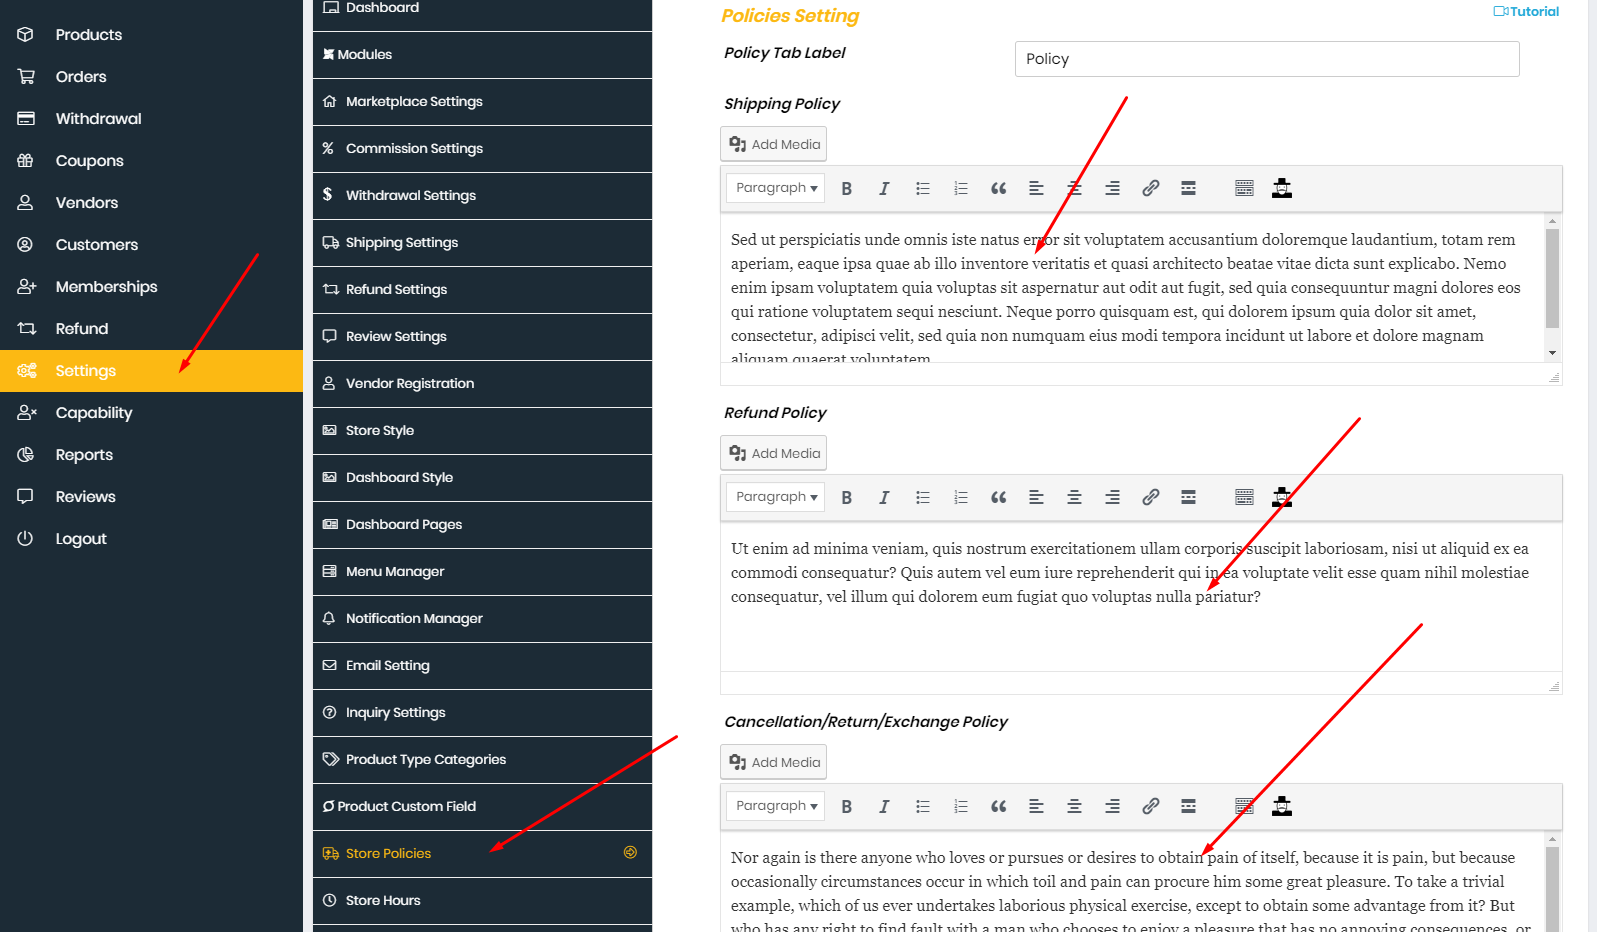Open Store Hours tab
The width and height of the screenshot is (1597, 932).
(x=482, y=900)
